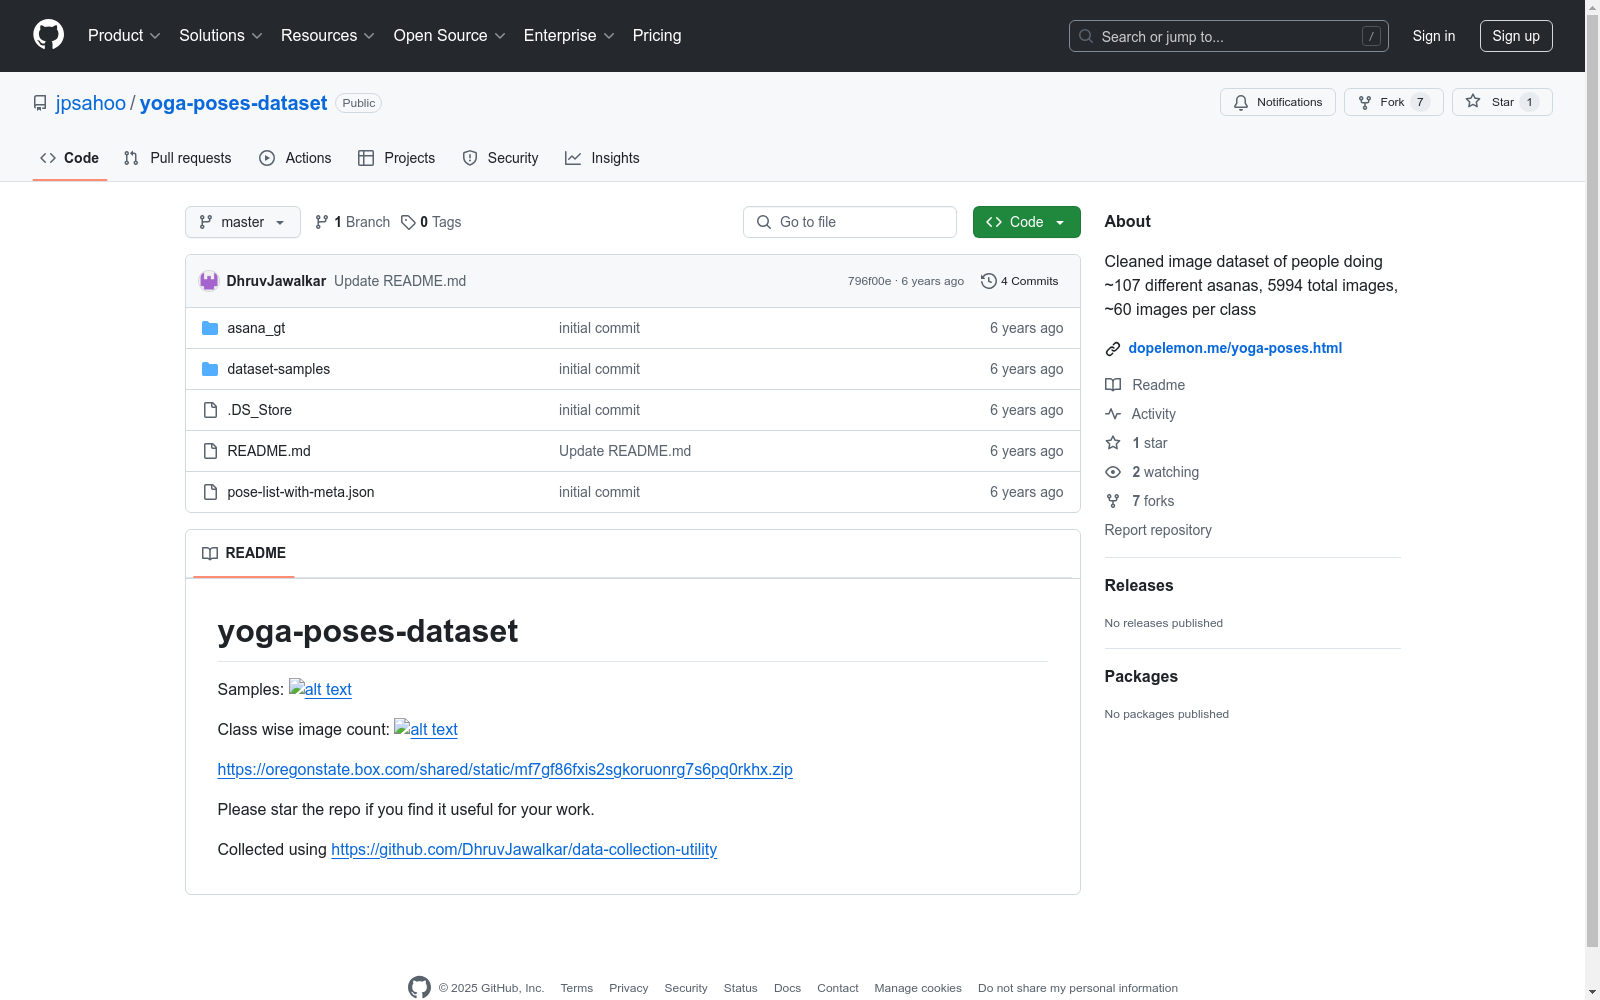
Task: Star the yoga-poses-dataset repository
Action: click(1502, 102)
